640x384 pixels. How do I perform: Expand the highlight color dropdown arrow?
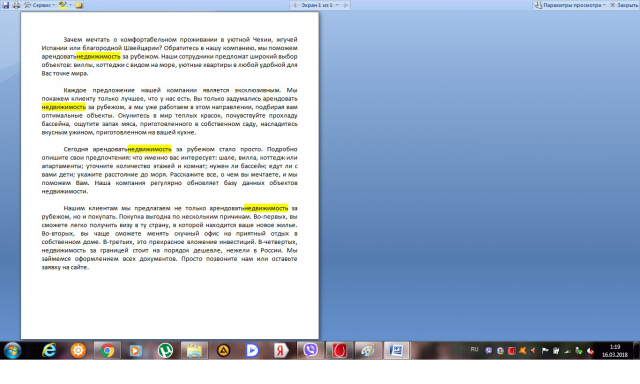[70, 5]
